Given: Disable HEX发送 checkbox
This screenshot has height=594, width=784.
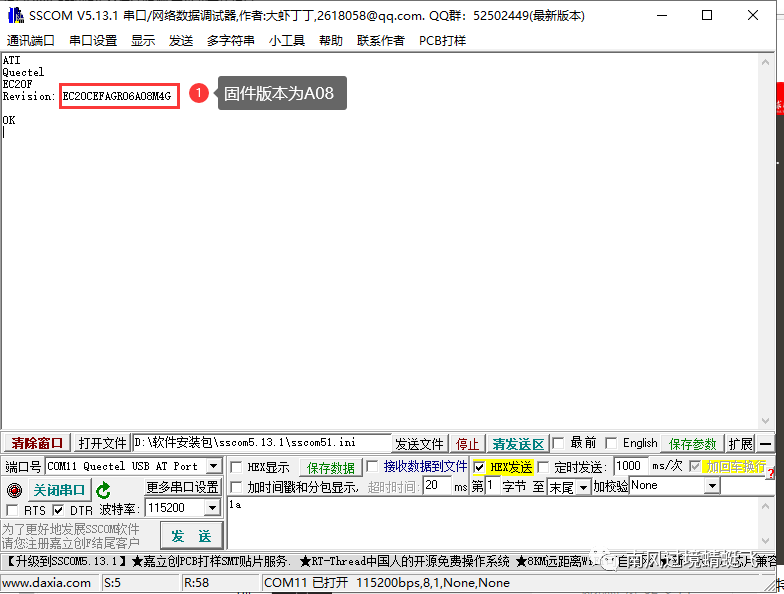Looking at the screenshot, I should (478, 468).
